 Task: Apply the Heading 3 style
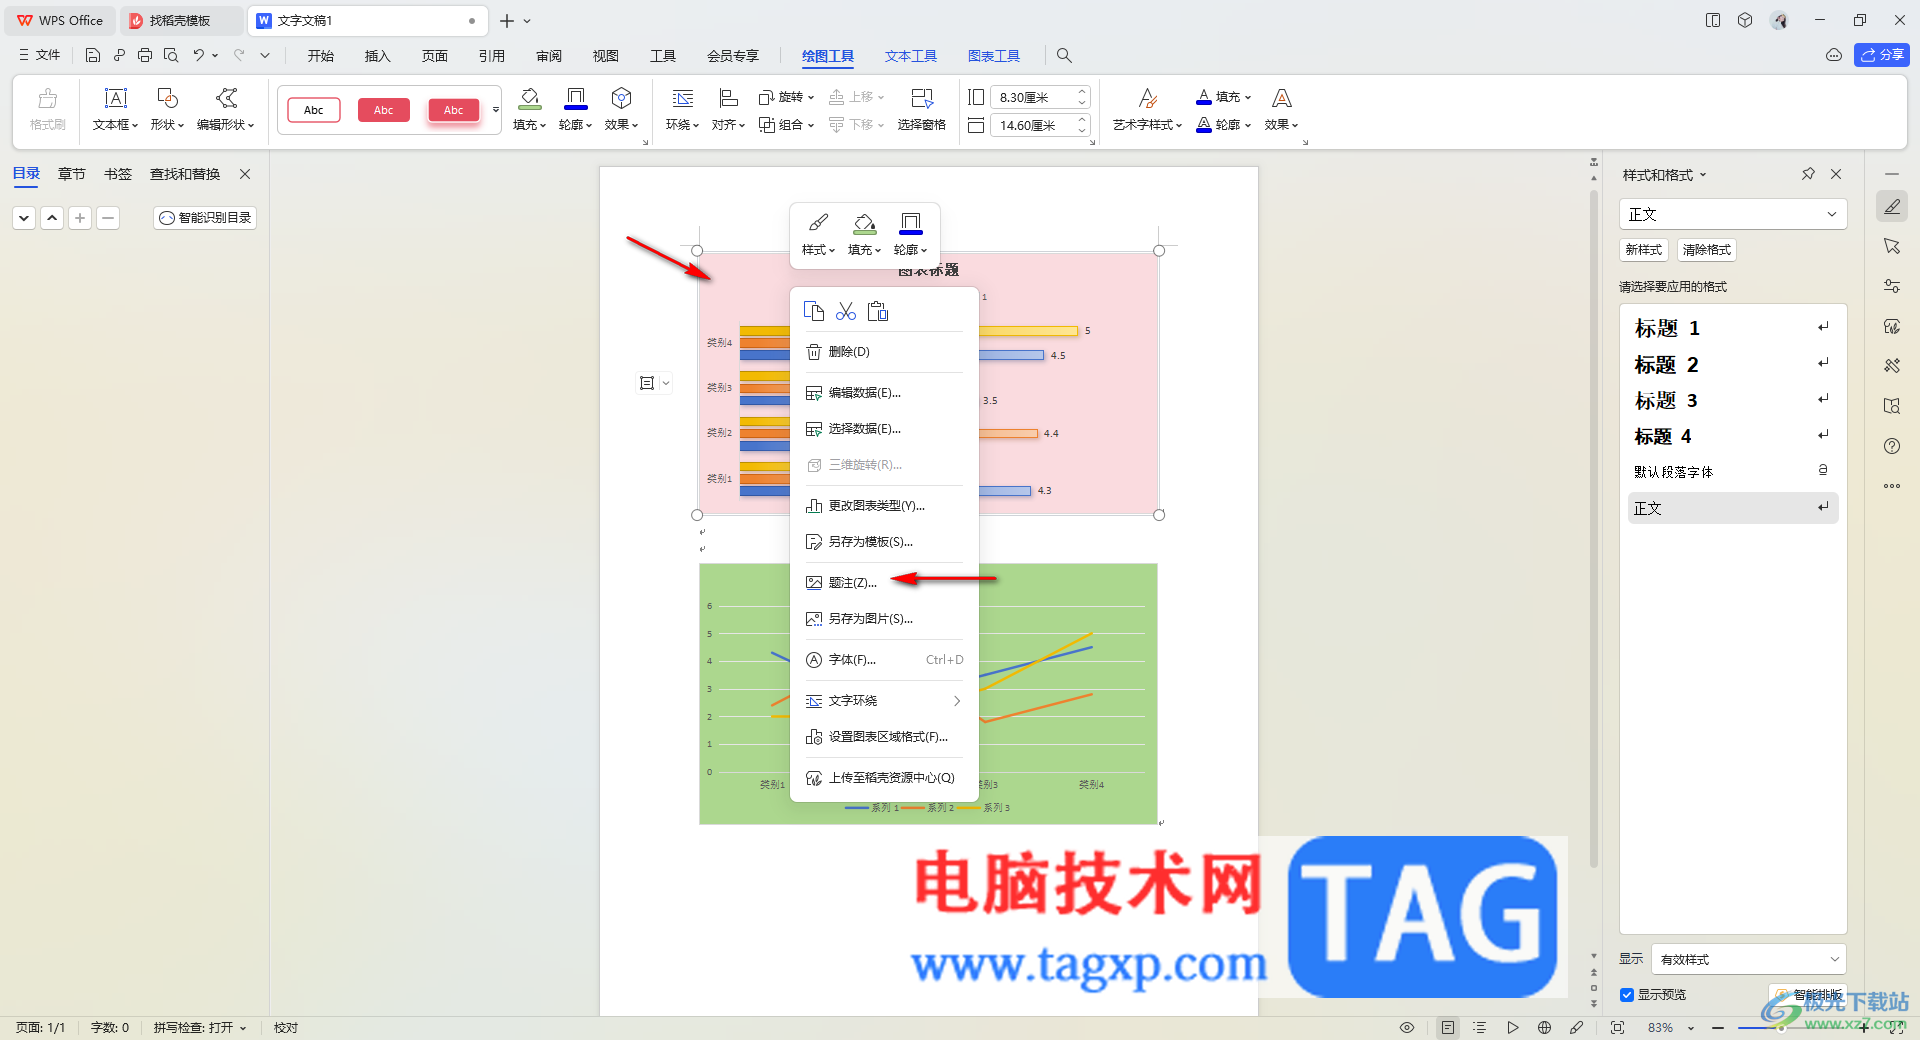click(1732, 400)
